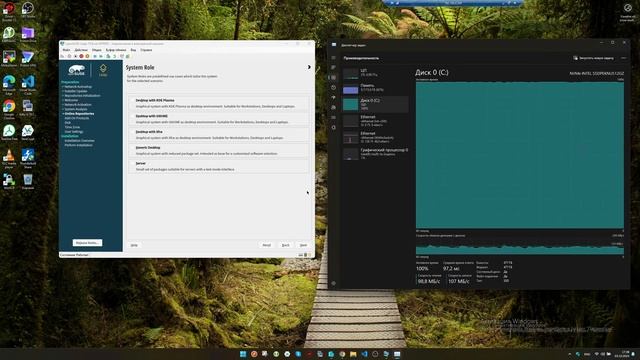Open Visual Studio Code desktop shortcut

[x=28, y=84]
